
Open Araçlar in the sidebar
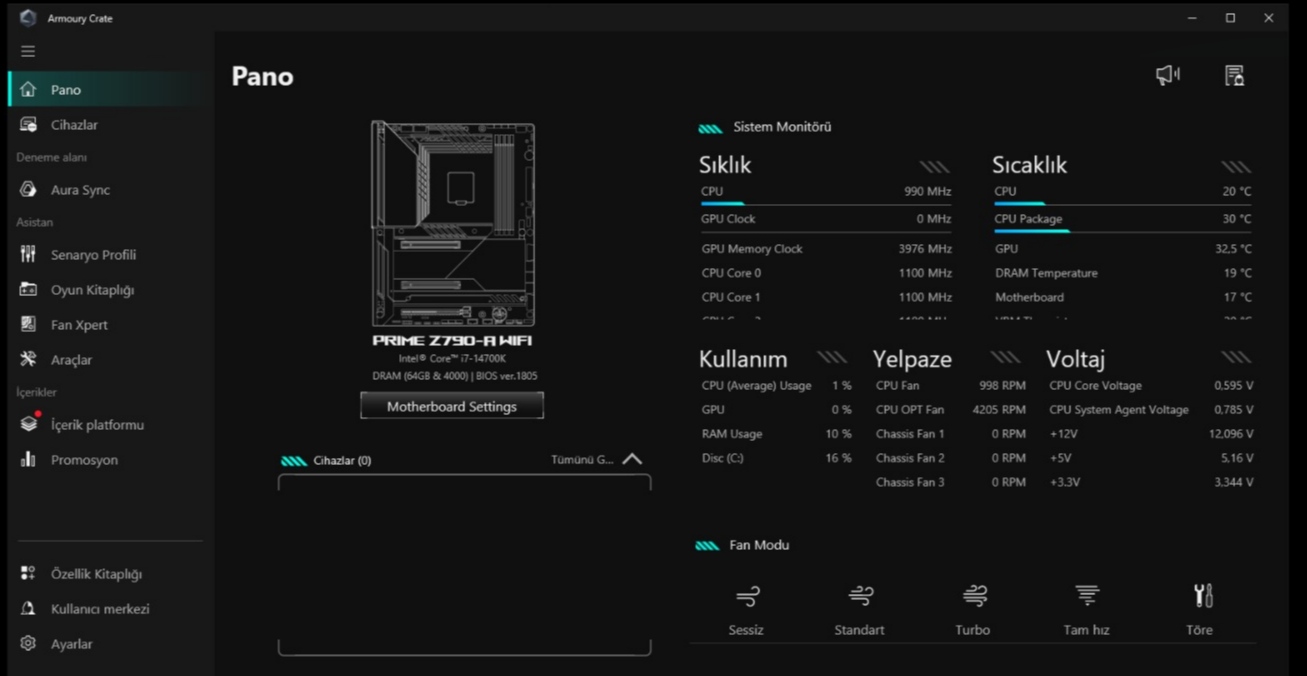[x=110, y=359]
